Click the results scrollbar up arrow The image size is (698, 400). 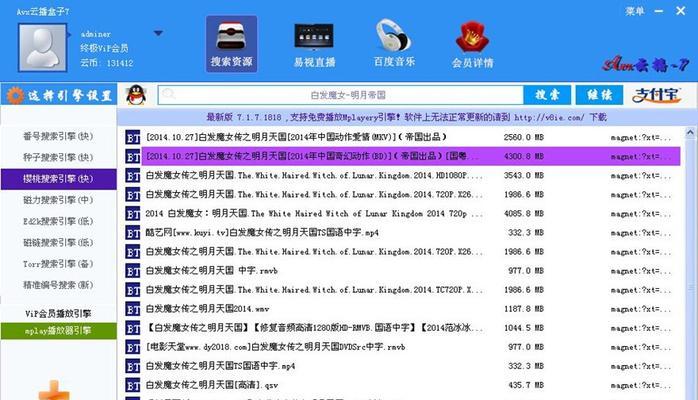690,132
